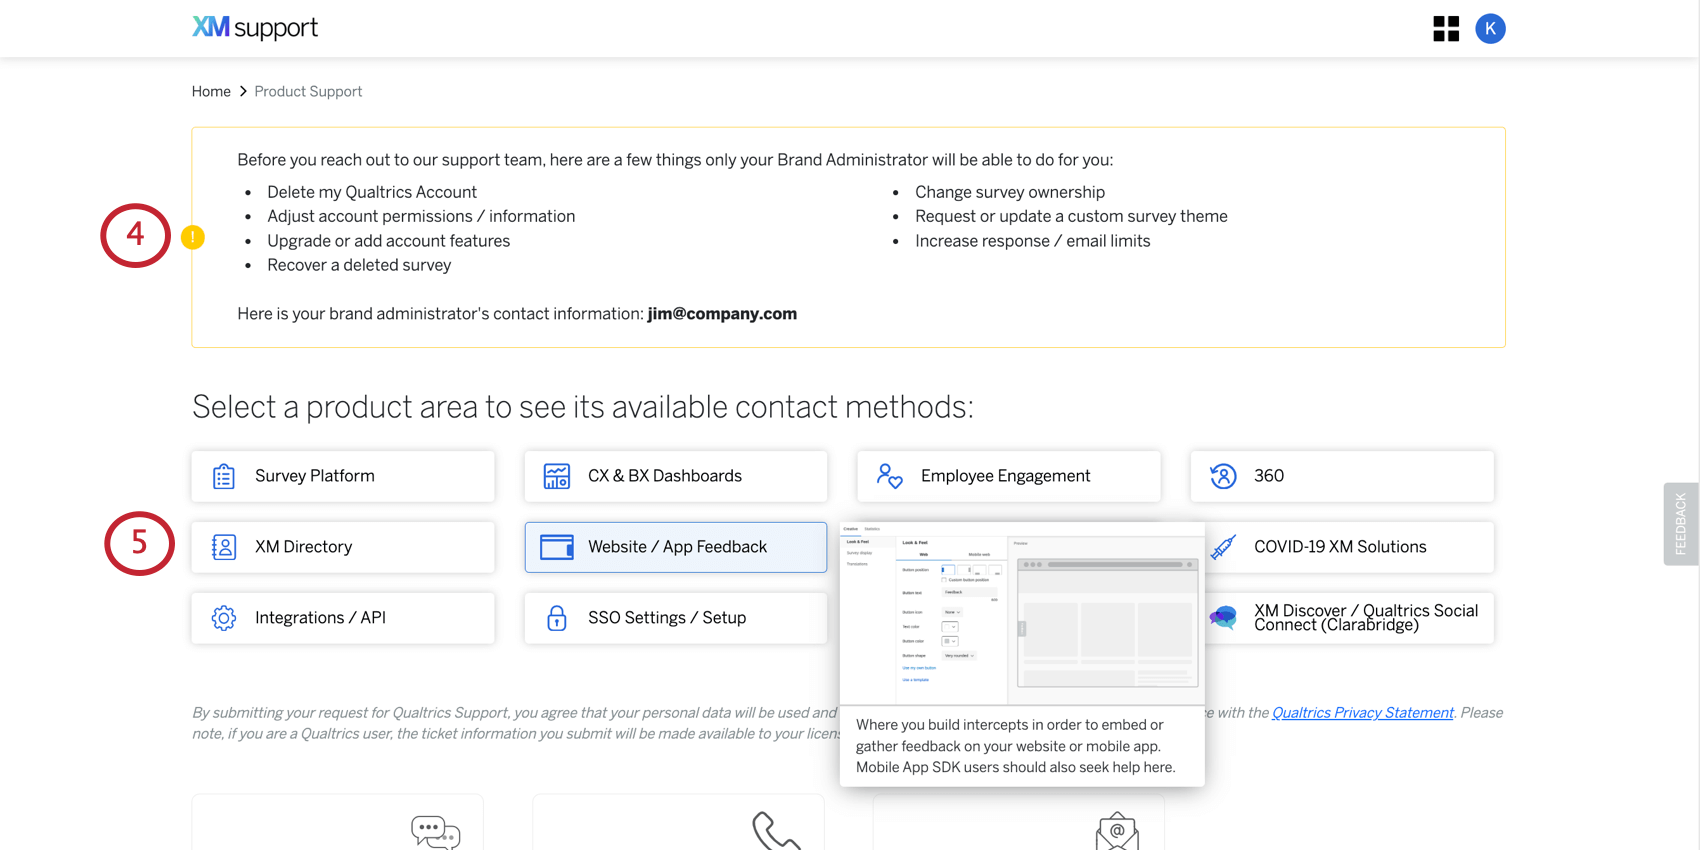Select XM Discover / Qualtrics Social Connect
The height and width of the screenshot is (850, 1700).
pyautogui.click(x=1349, y=618)
